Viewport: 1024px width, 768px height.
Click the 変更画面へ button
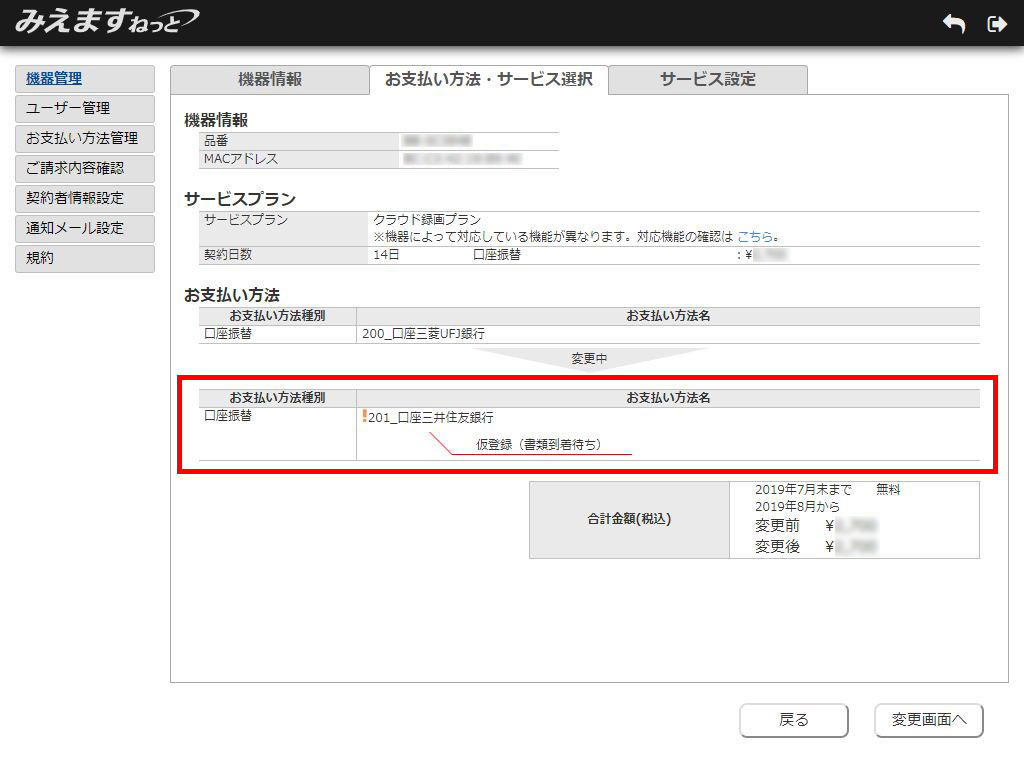pos(928,720)
